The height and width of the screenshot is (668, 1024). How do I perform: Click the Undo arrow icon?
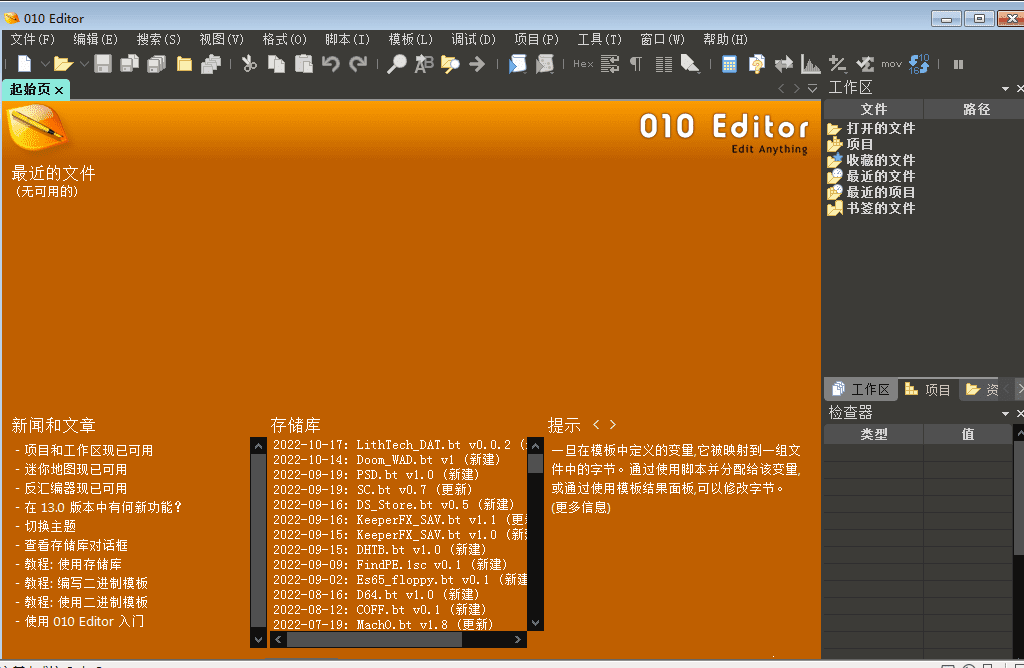[x=331, y=64]
